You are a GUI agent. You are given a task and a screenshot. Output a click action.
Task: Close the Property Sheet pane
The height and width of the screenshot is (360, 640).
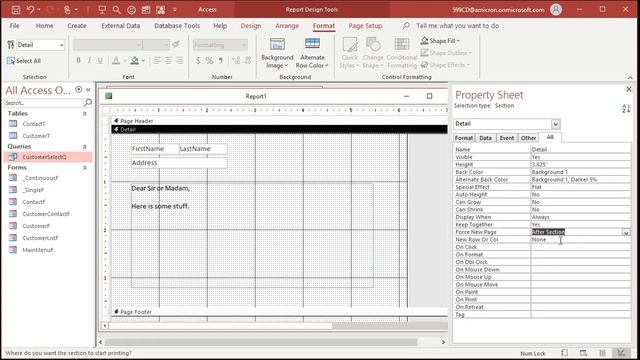pyautogui.click(x=629, y=89)
